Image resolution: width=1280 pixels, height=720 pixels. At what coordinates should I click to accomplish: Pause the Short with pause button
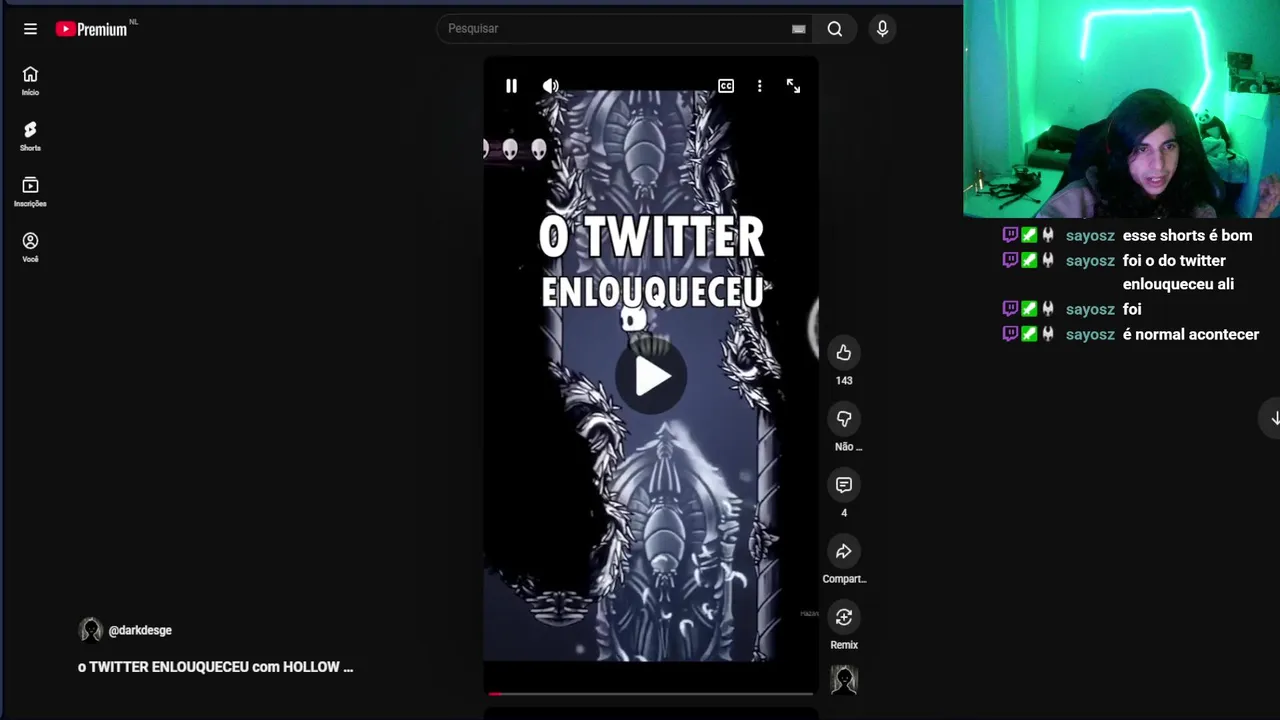(511, 86)
